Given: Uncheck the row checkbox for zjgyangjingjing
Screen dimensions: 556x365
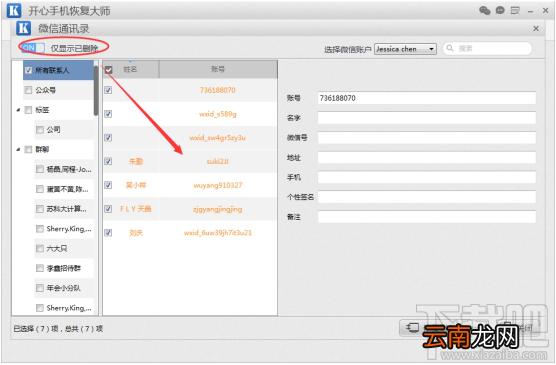Looking at the screenshot, I should (108, 209).
